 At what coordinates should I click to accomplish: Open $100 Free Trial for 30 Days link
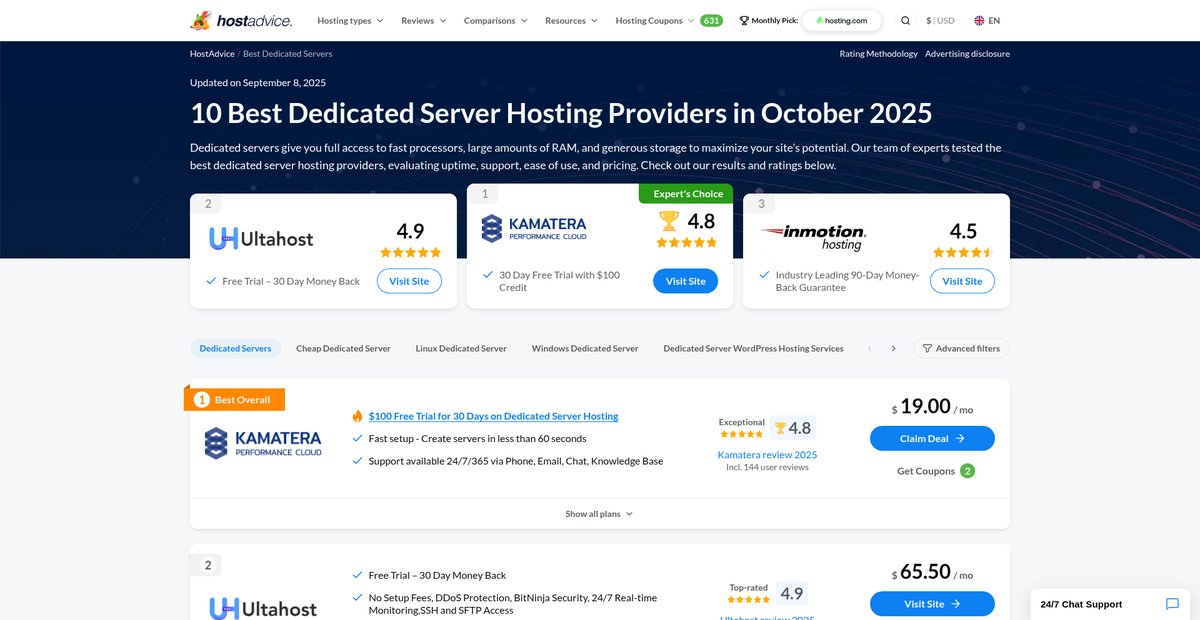click(x=493, y=416)
